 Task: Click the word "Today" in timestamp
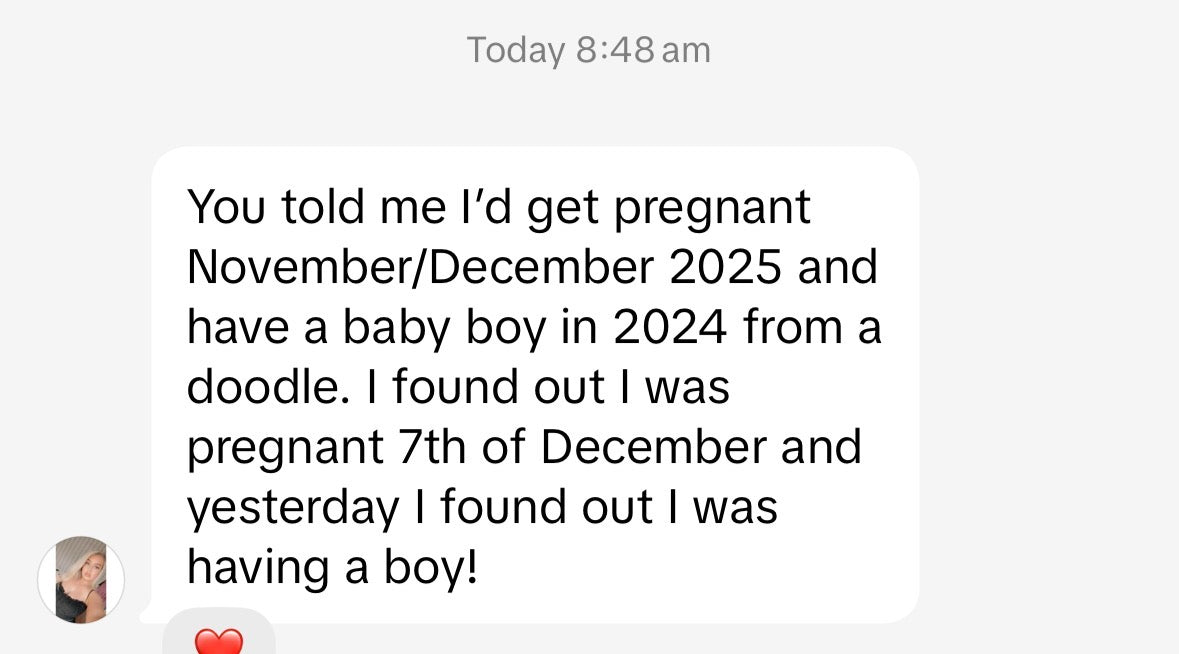(x=515, y=50)
